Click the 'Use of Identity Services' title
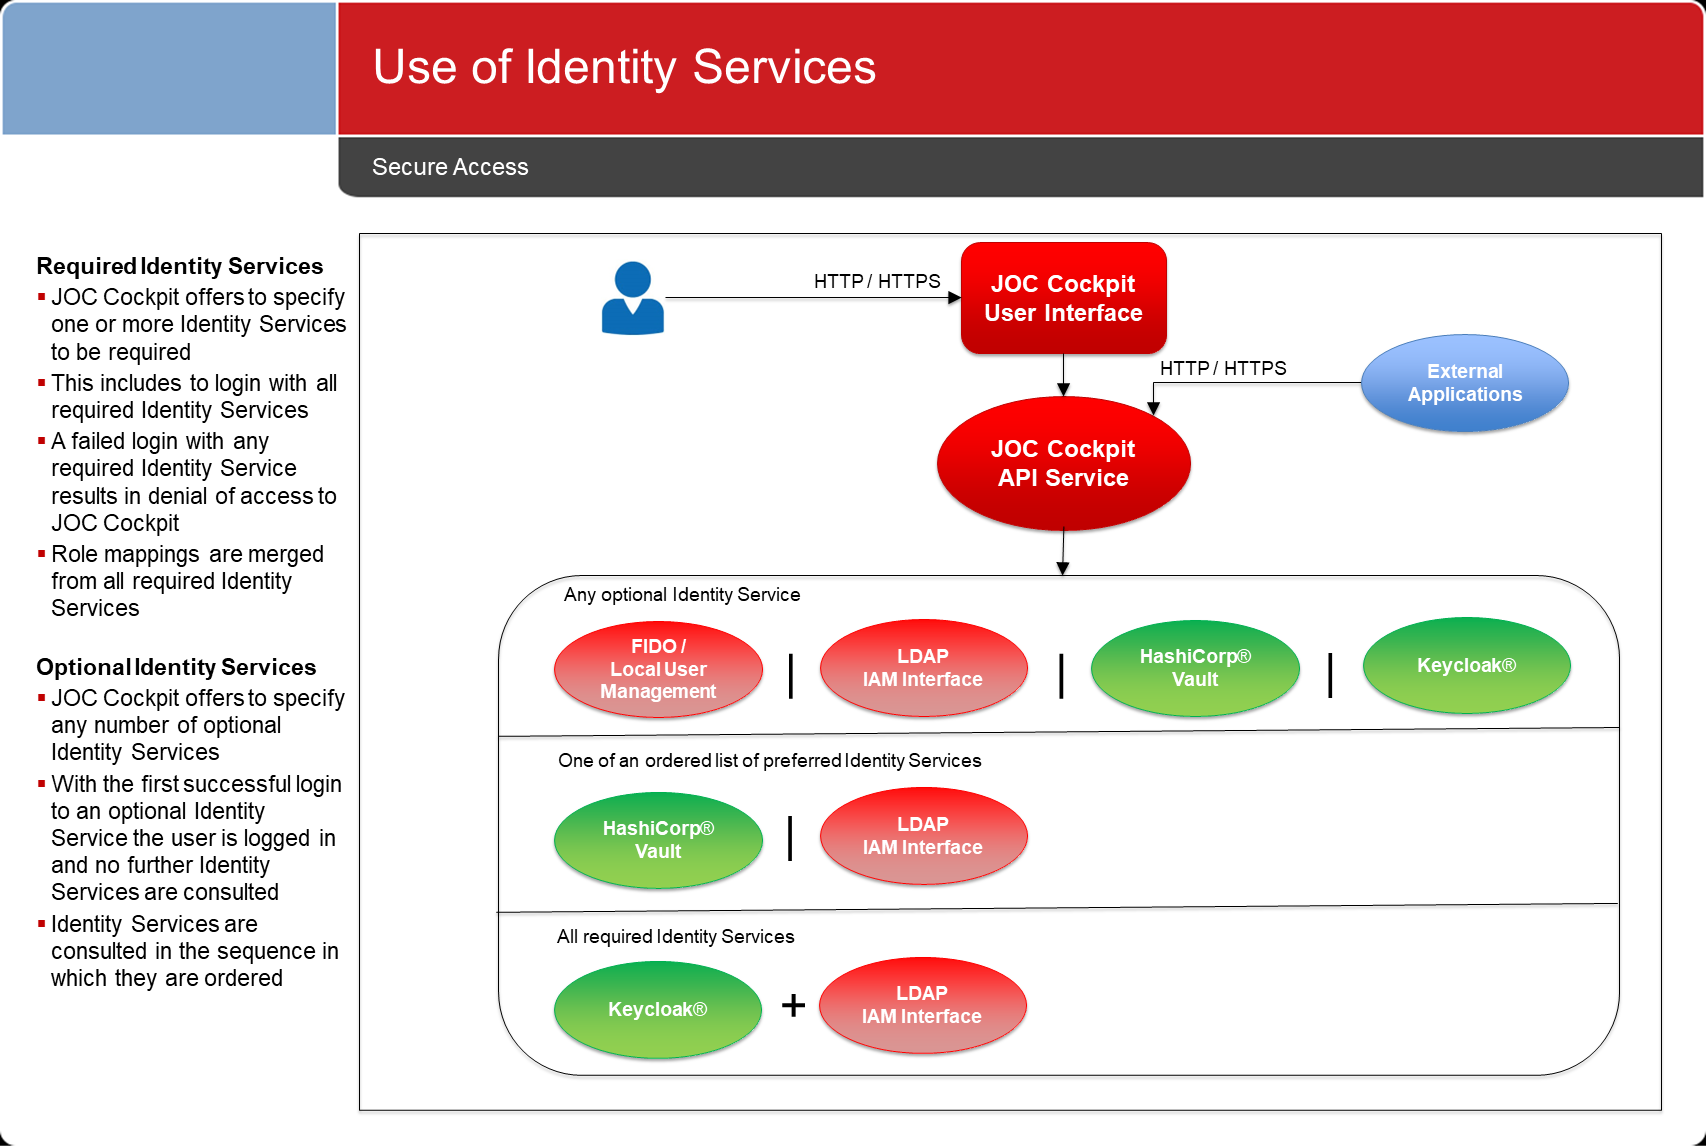This screenshot has height=1146, width=1707. click(624, 67)
